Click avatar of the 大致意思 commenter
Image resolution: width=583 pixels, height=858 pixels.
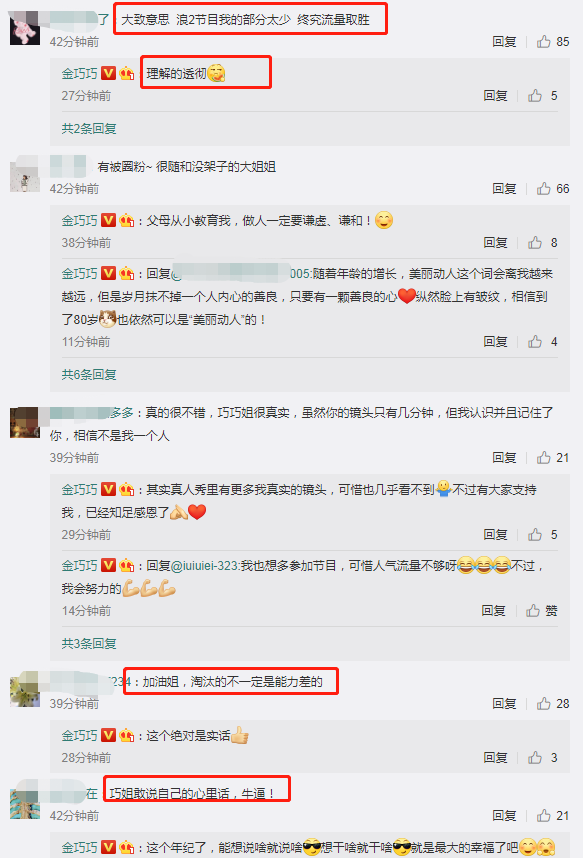point(25,28)
